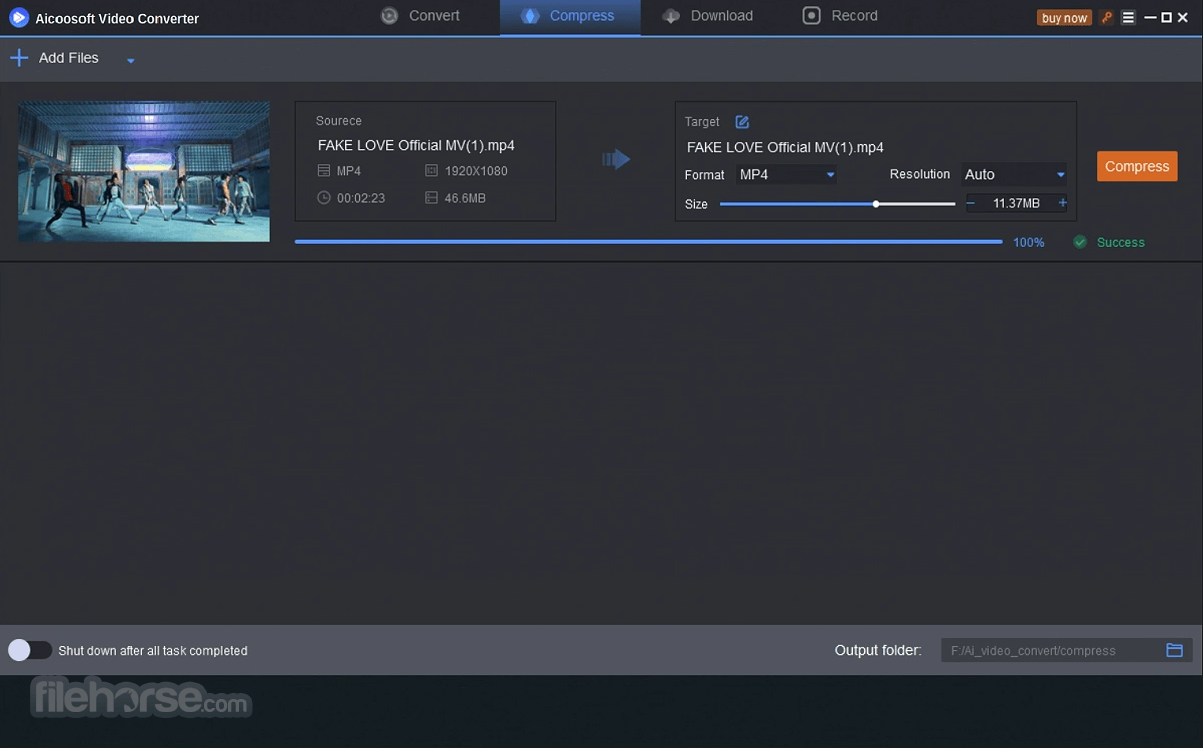Browse output folder with folder icon

1175,650
